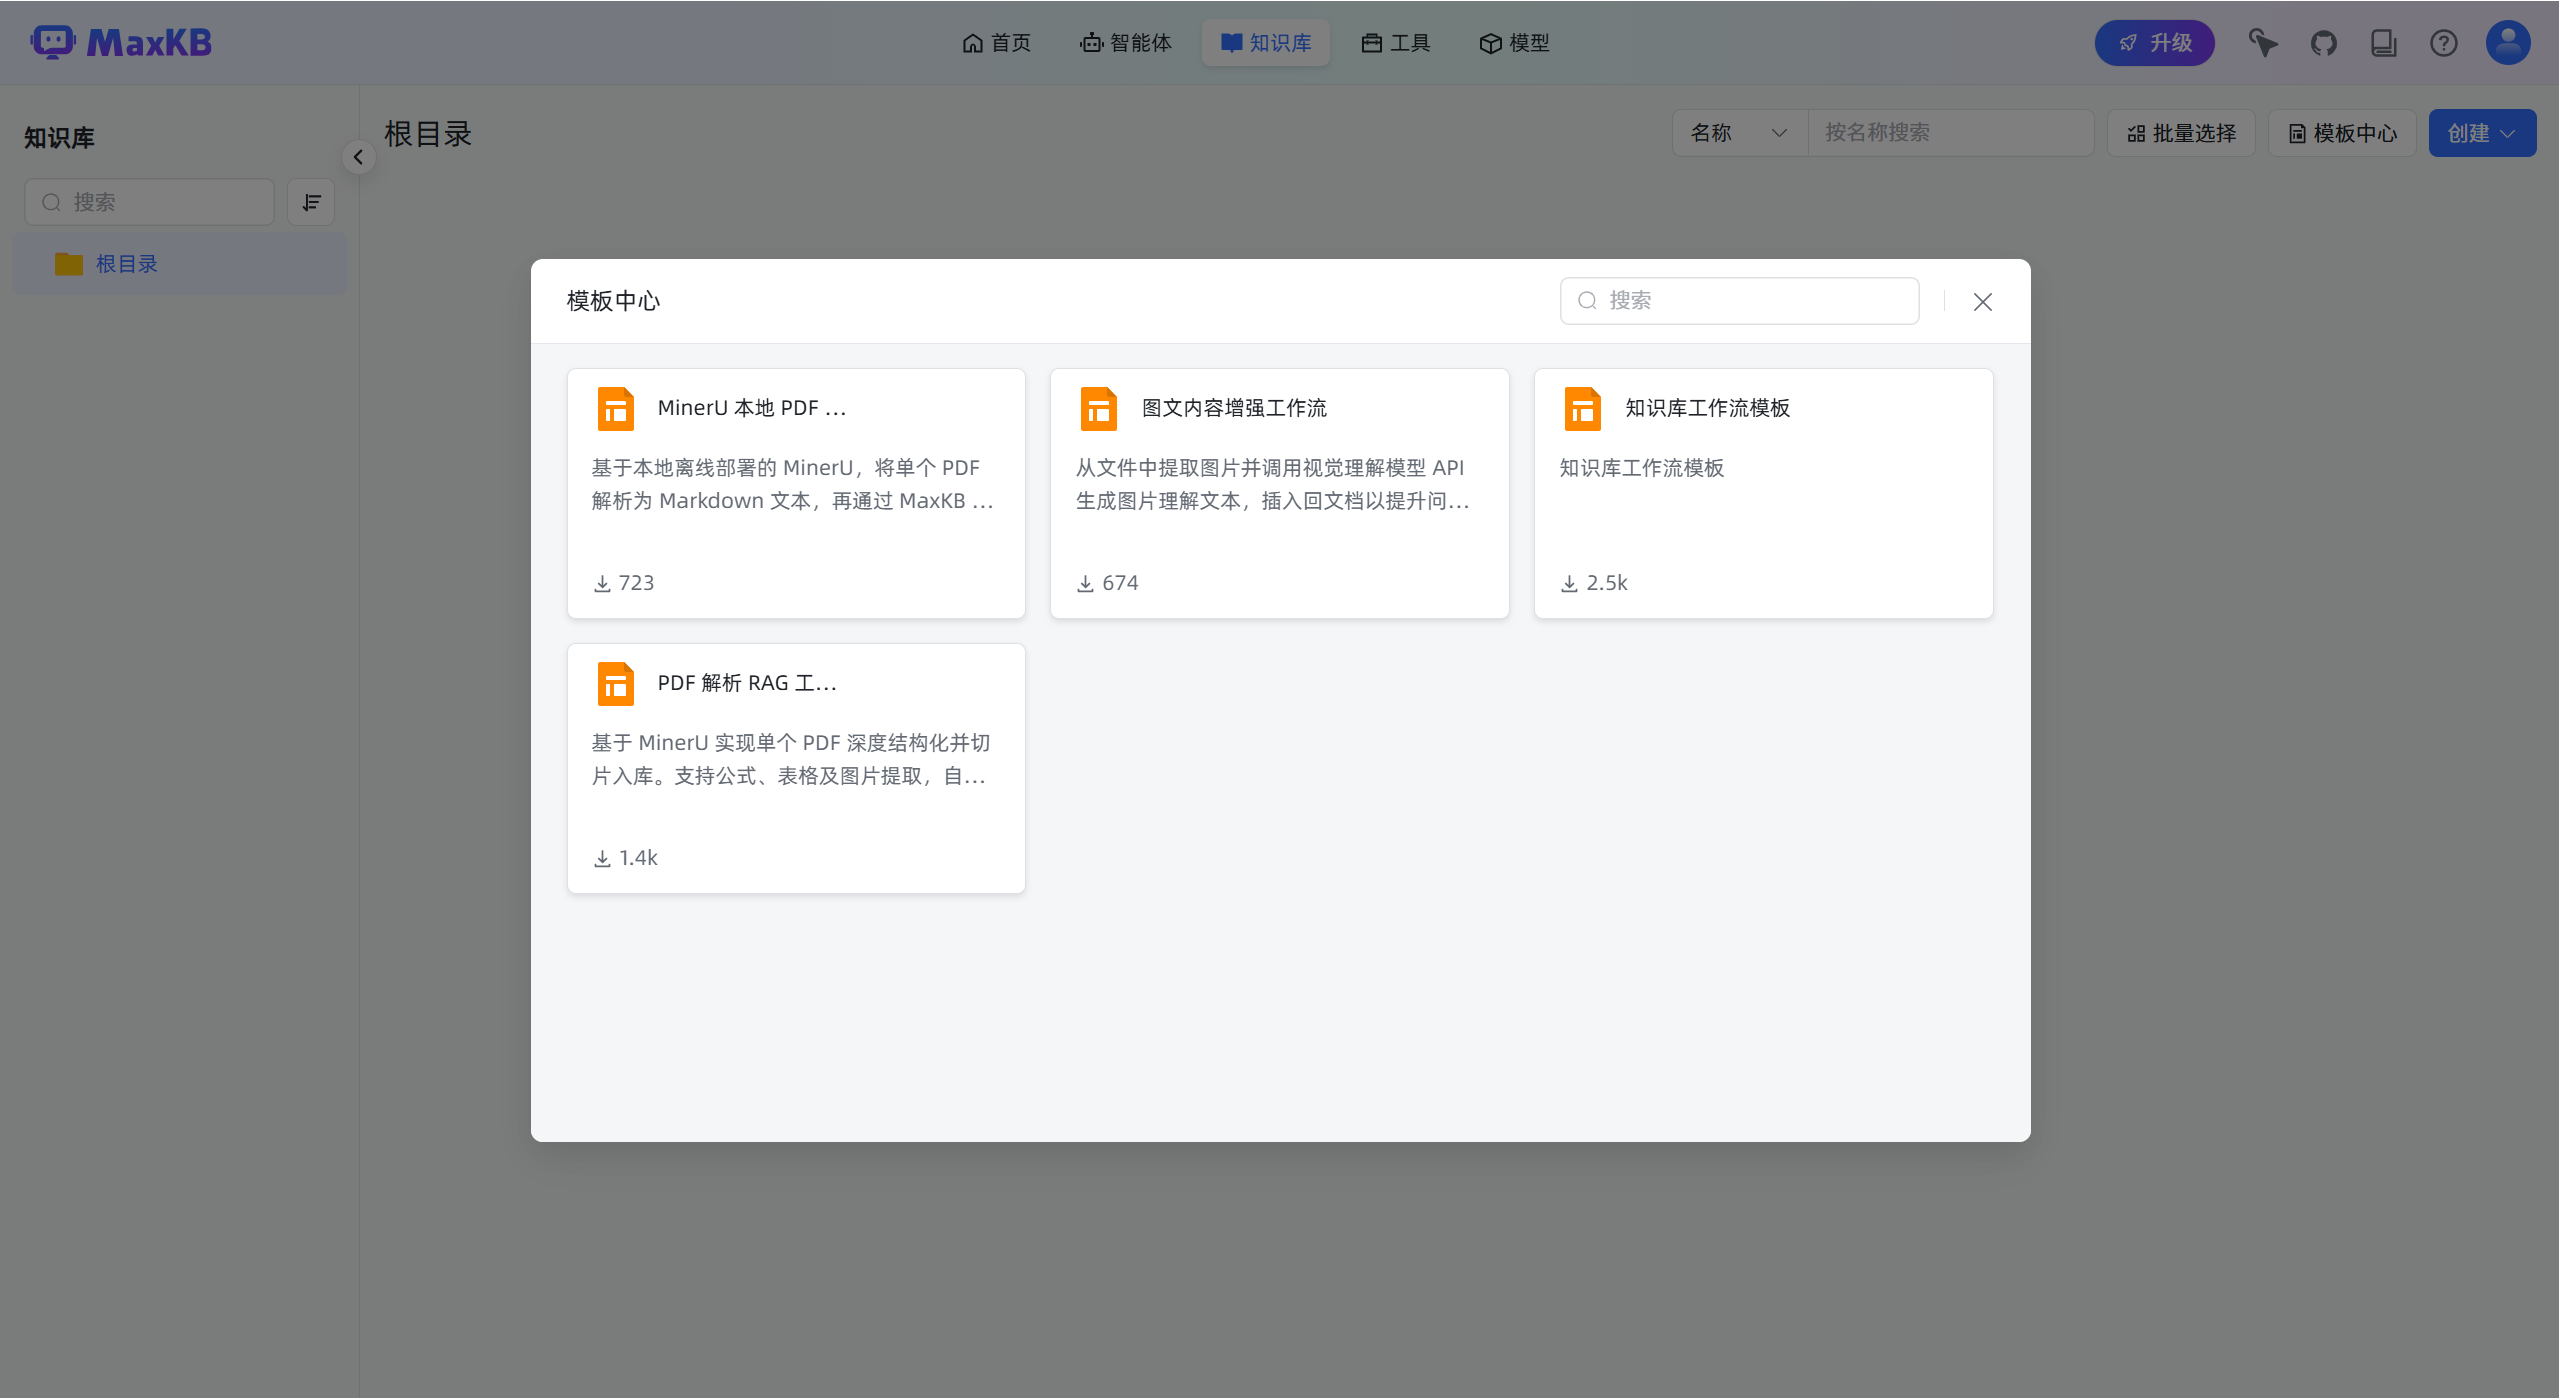Open the 首页 home tab
2559x1398 pixels.
[996, 43]
